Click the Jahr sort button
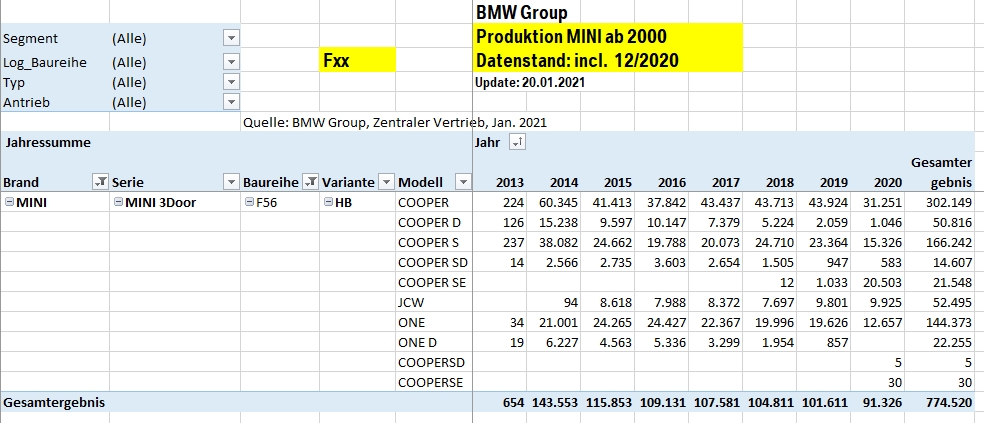Viewport: 984px width, 423px height. click(517, 144)
